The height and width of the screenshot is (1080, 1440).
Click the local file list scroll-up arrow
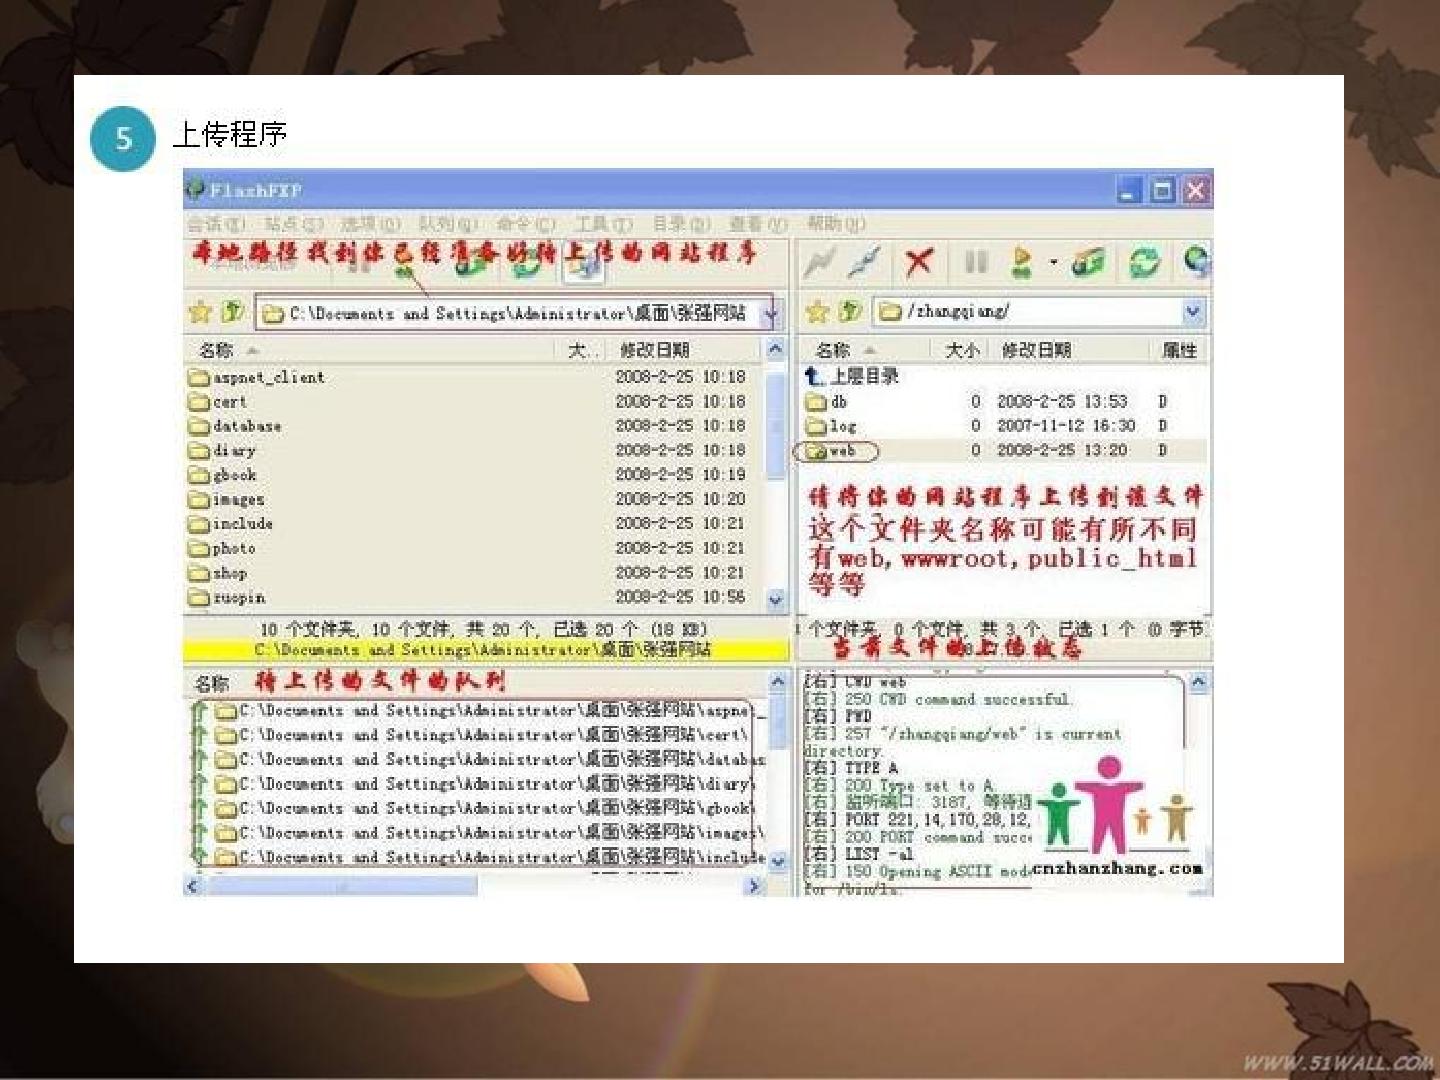776,350
